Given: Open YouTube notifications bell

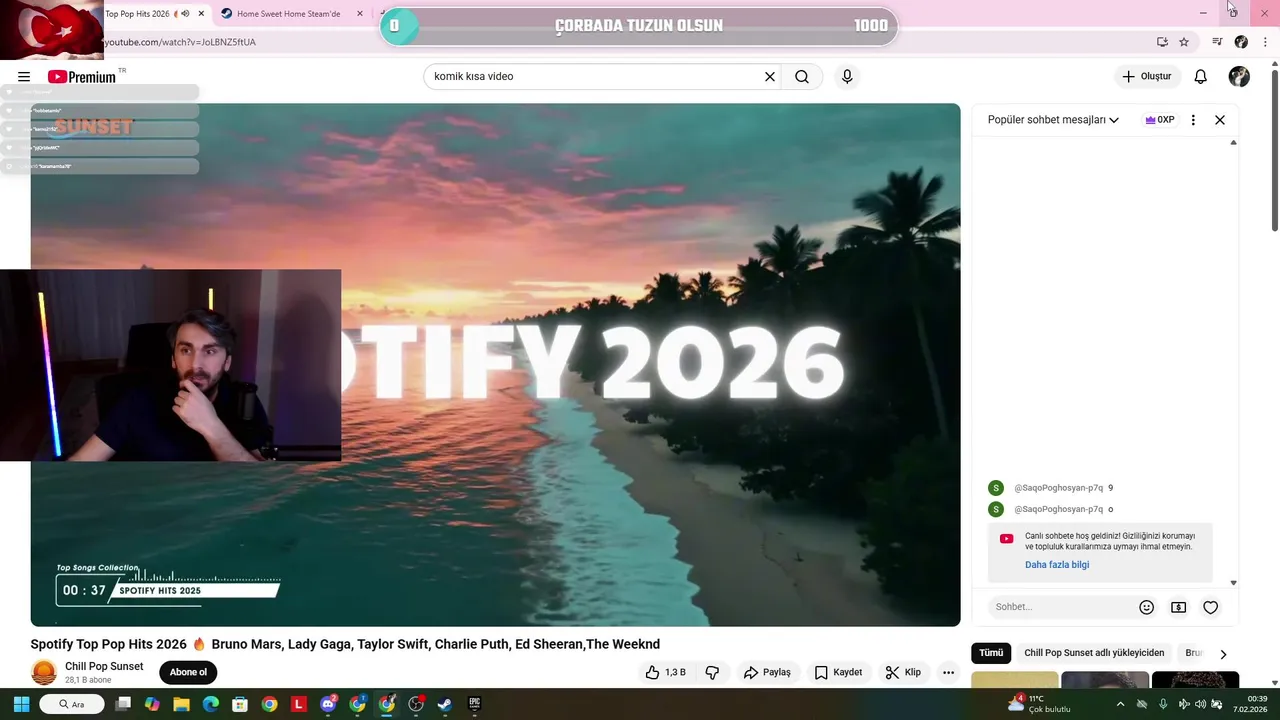Looking at the screenshot, I should (1201, 77).
